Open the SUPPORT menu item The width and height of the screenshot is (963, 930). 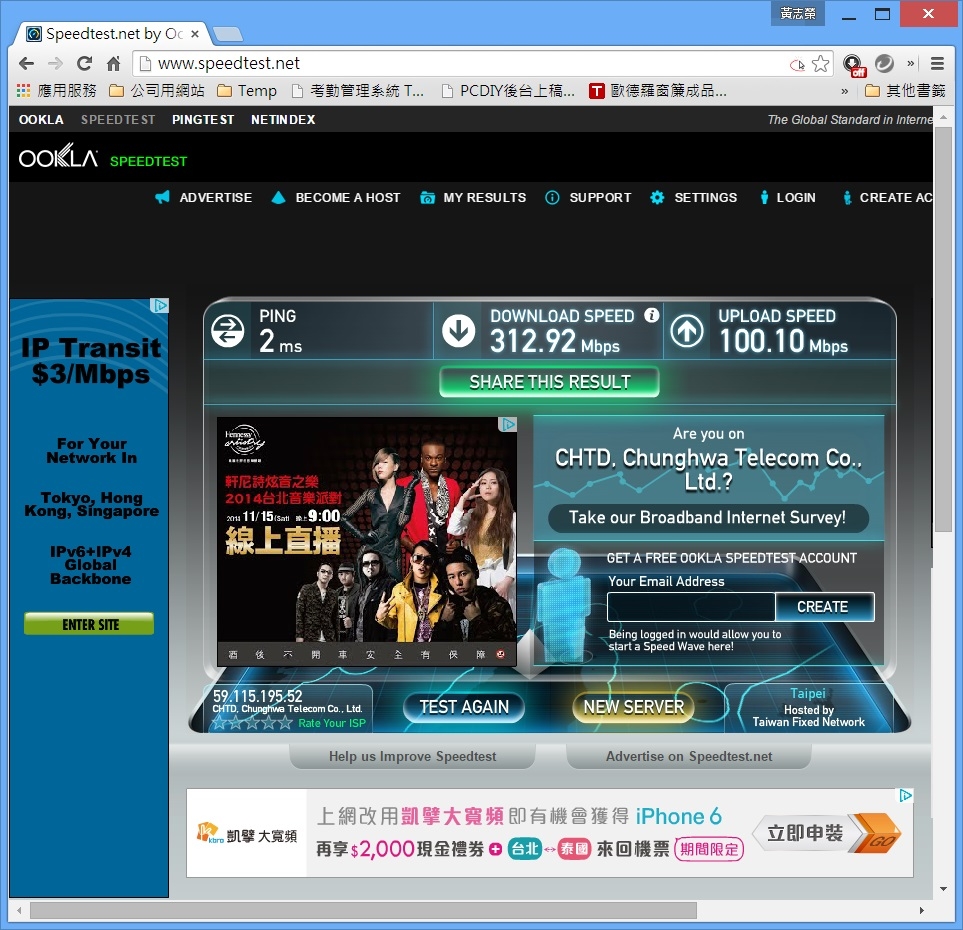click(x=588, y=198)
